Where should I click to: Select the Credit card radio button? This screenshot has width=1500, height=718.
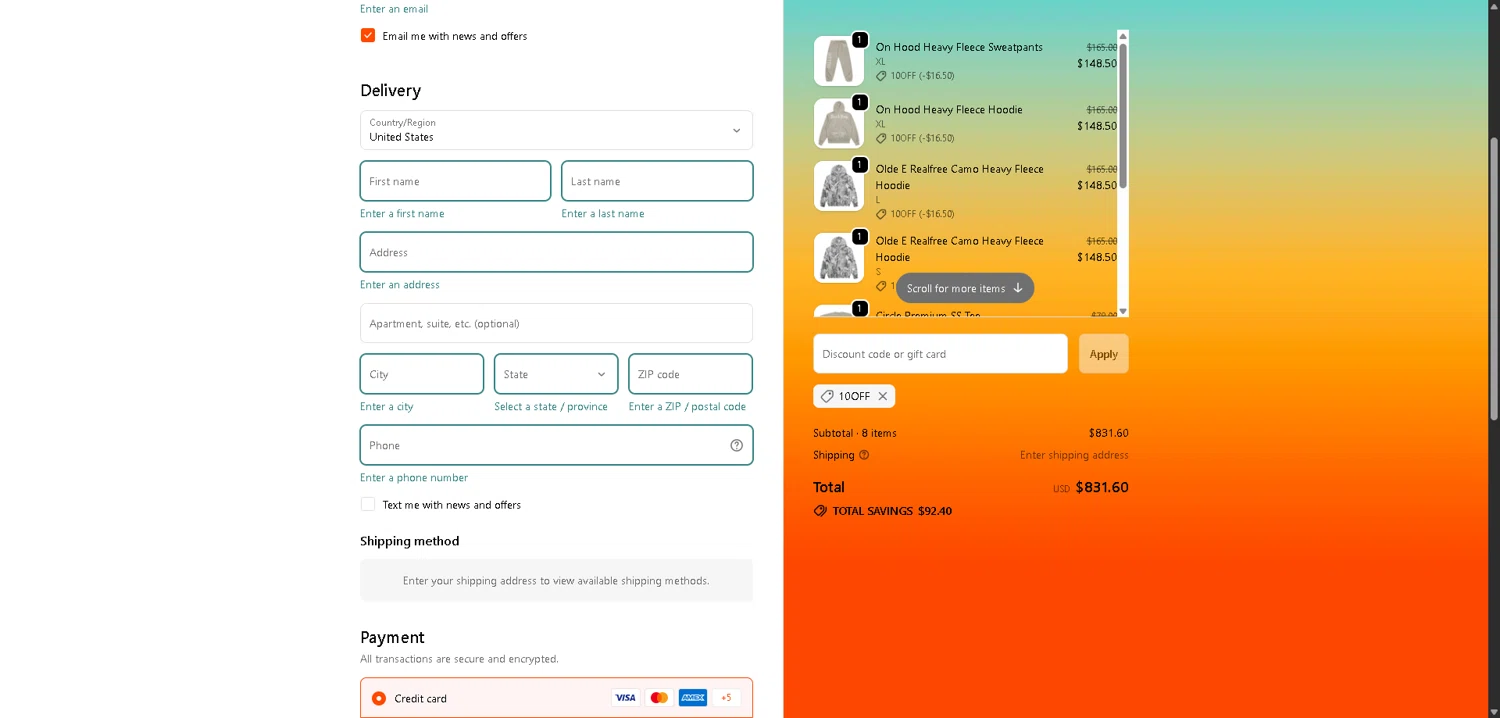[379, 699]
